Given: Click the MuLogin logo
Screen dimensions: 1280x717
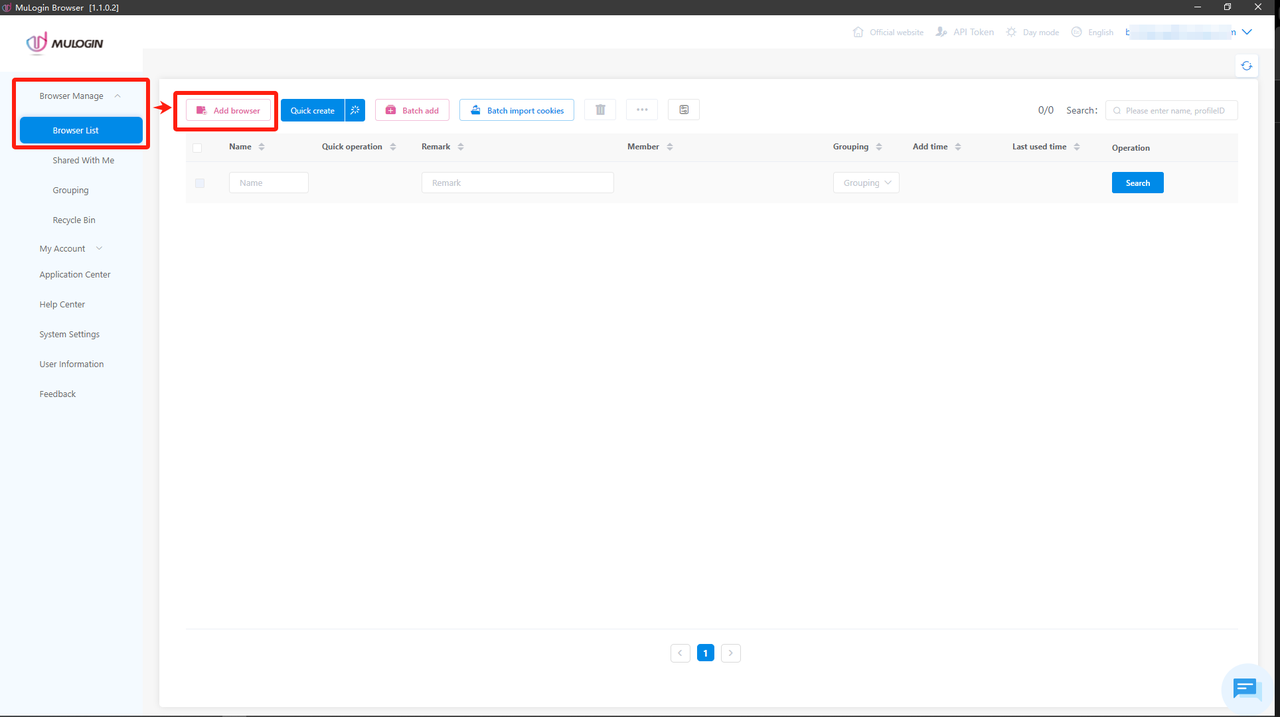Looking at the screenshot, I should coord(65,43).
